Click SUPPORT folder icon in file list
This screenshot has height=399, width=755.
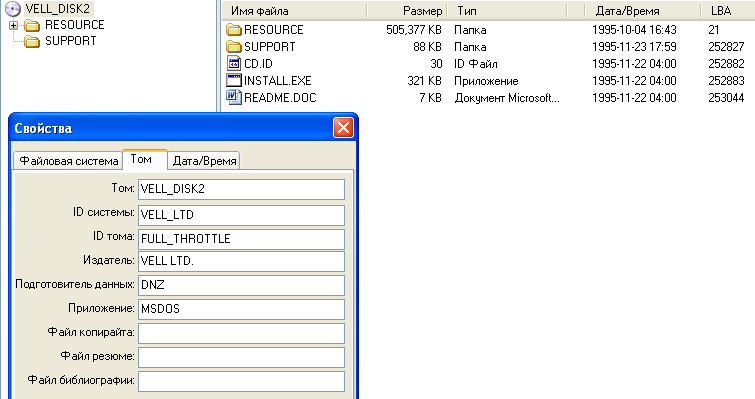234,47
